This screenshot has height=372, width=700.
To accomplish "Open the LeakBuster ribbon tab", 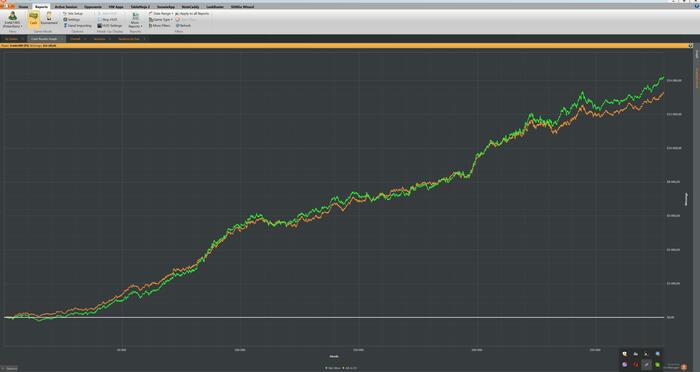I will (x=215, y=7).
